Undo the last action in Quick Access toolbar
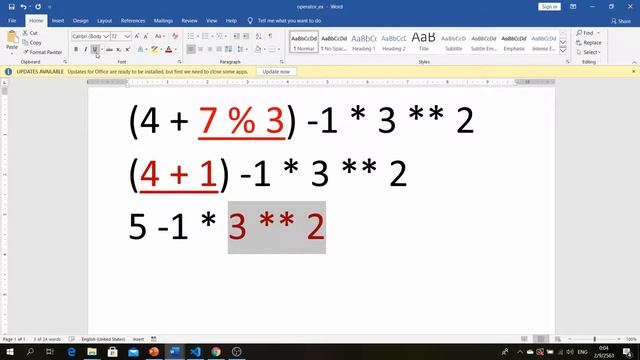Screen dimensions: 640x360 24,7
